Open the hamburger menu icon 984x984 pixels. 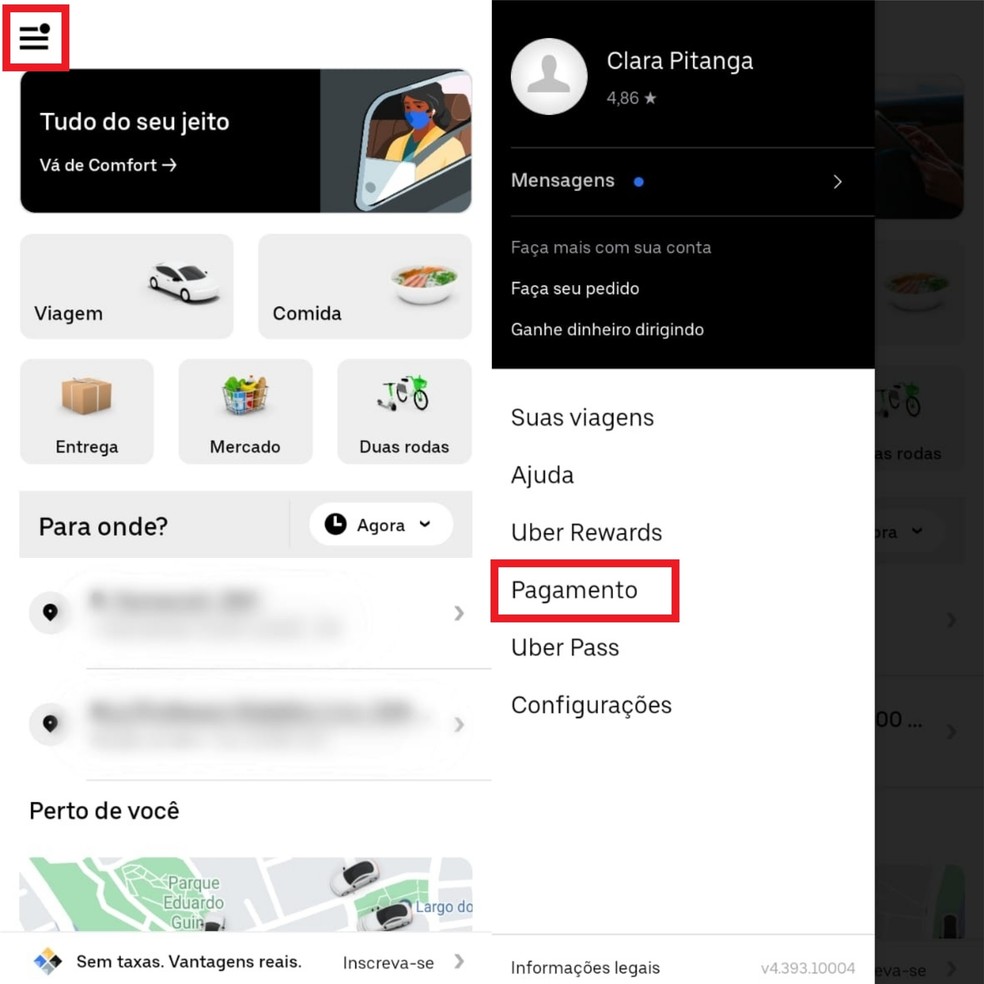pos(35,38)
